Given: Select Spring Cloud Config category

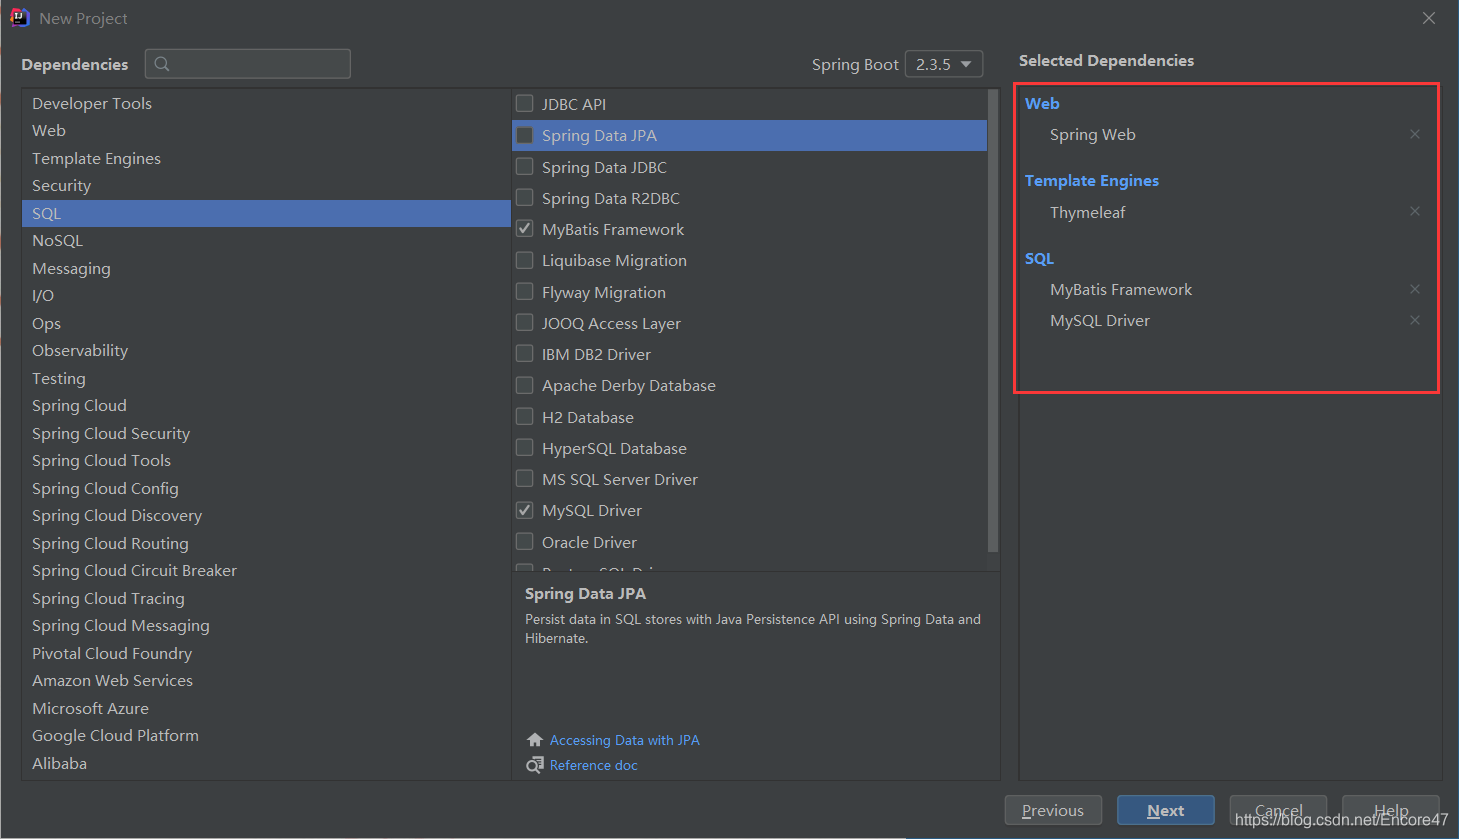Looking at the screenshot, I should tap(266, 488).
